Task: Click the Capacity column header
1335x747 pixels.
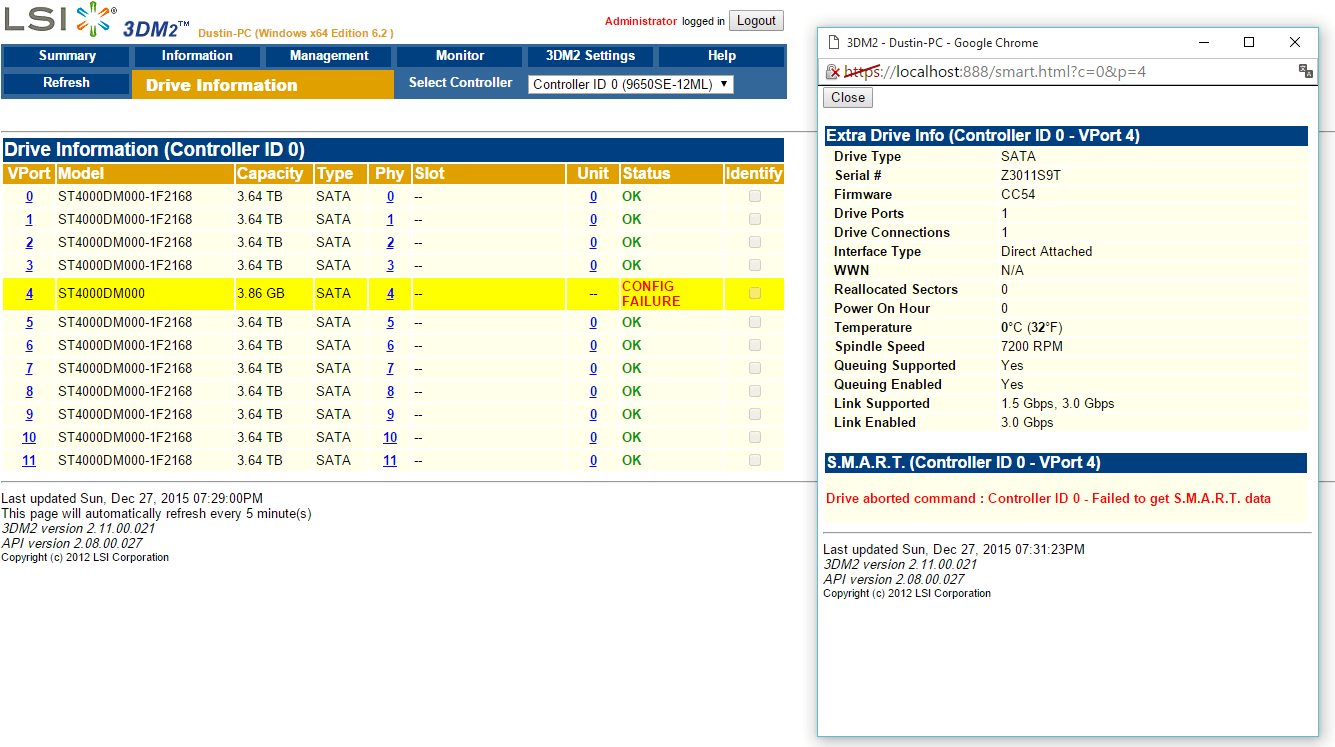Action: 273,174
